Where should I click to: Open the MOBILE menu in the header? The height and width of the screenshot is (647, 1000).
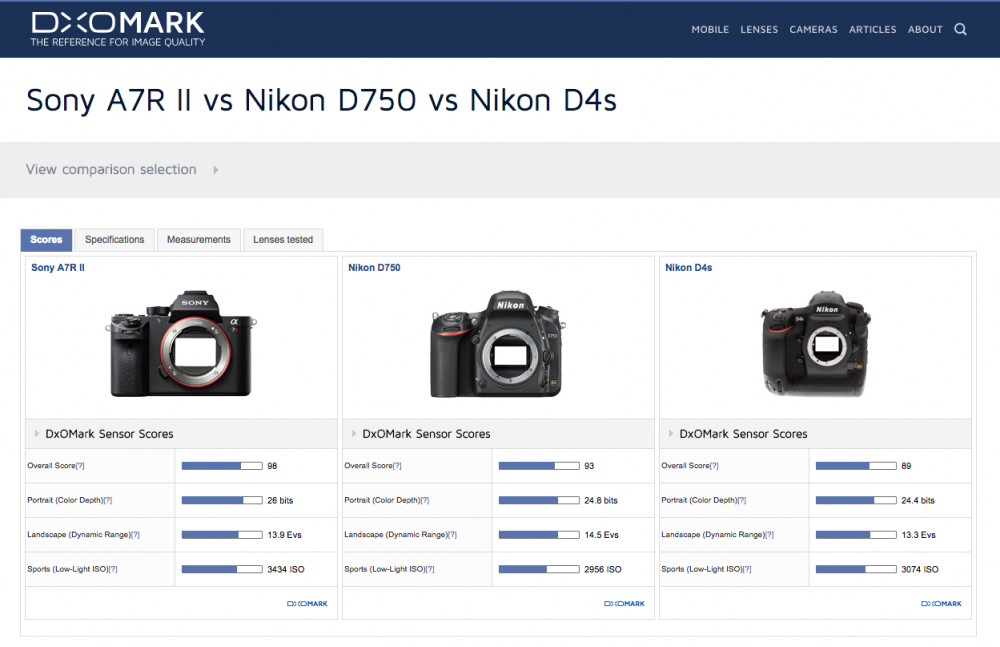point(710,29)
